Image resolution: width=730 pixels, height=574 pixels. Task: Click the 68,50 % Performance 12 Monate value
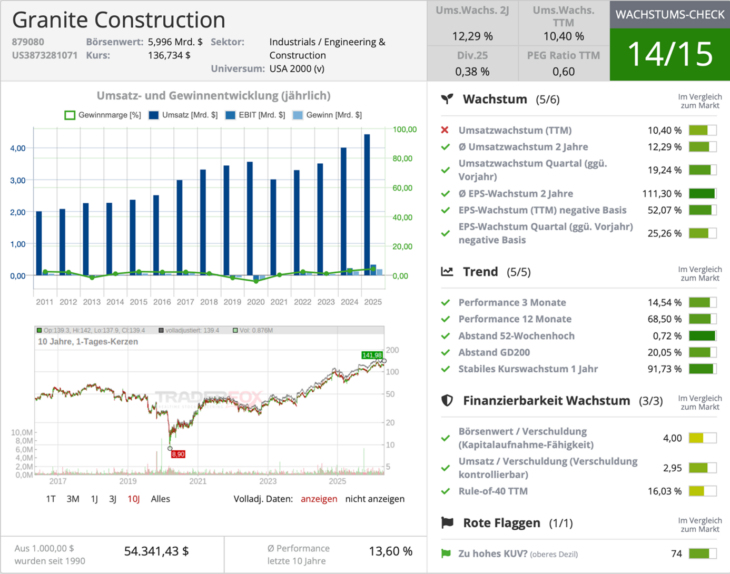pos(664,319)
